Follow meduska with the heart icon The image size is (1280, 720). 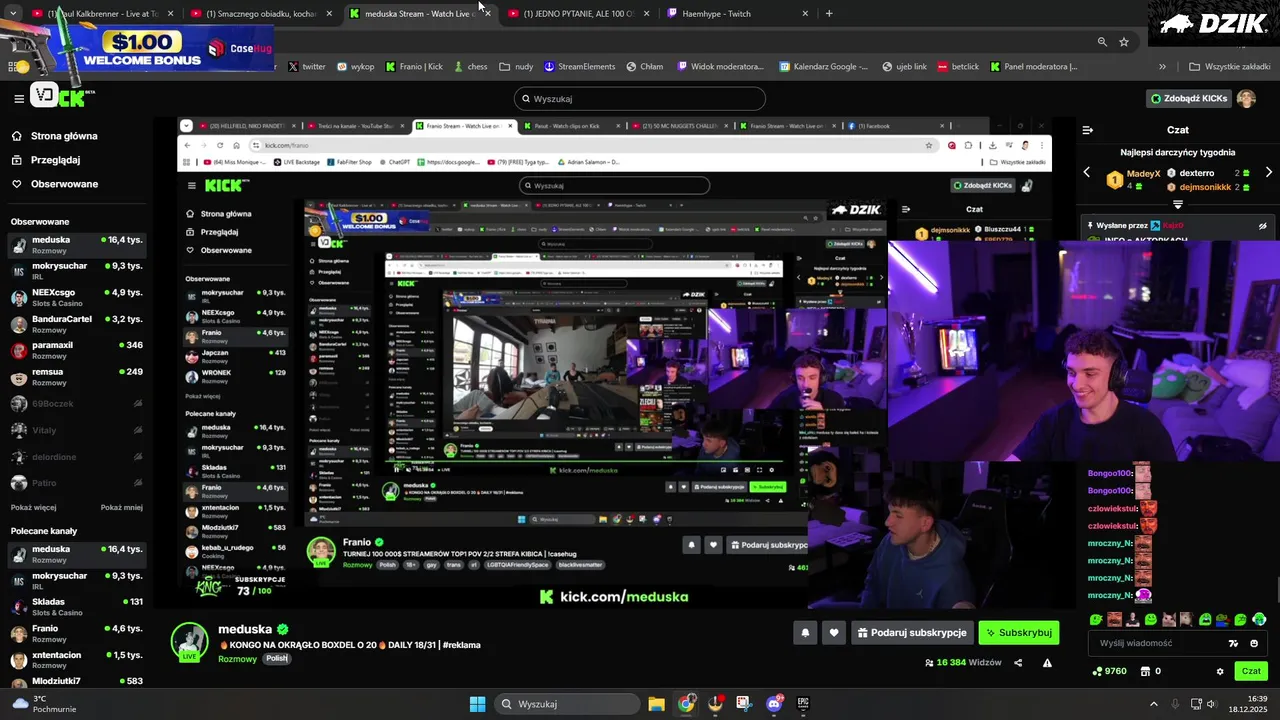tap(834, 633)
